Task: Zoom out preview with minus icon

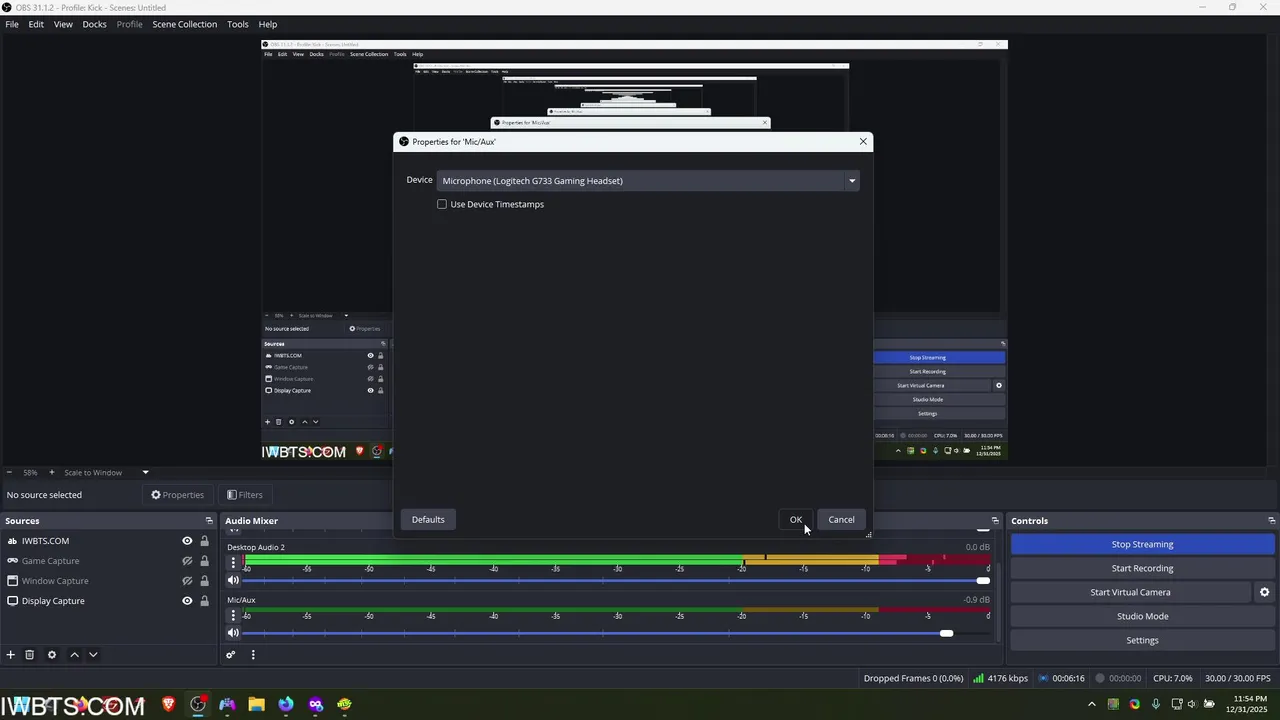Action: (x=9, y=472)
